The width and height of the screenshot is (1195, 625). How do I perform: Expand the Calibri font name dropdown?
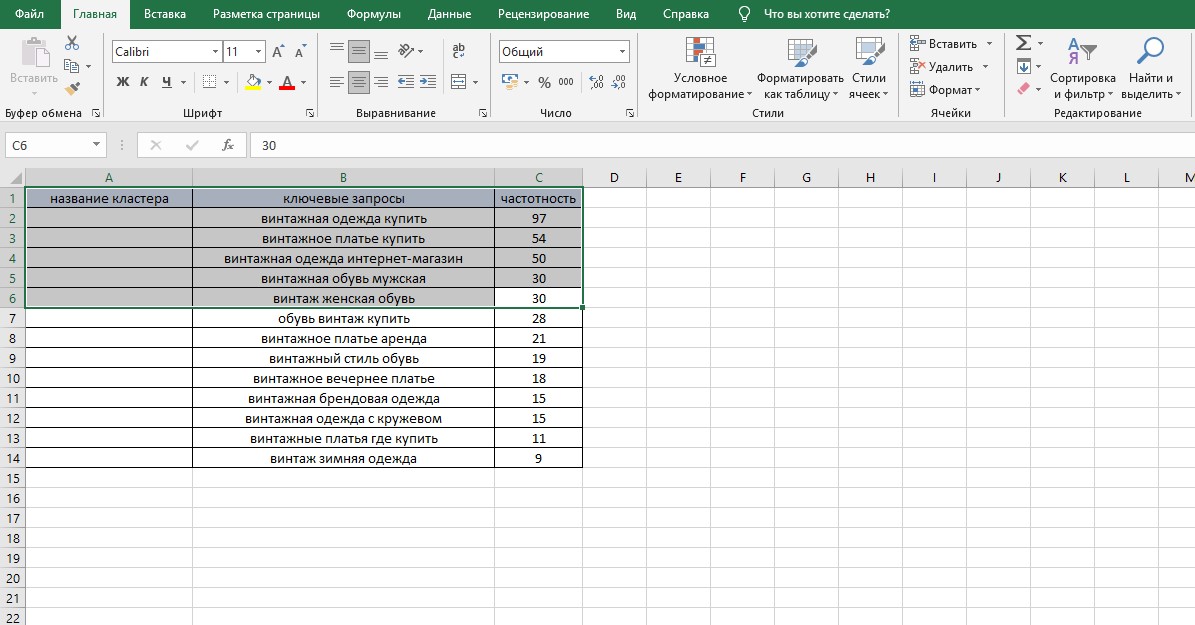[215, 52]
